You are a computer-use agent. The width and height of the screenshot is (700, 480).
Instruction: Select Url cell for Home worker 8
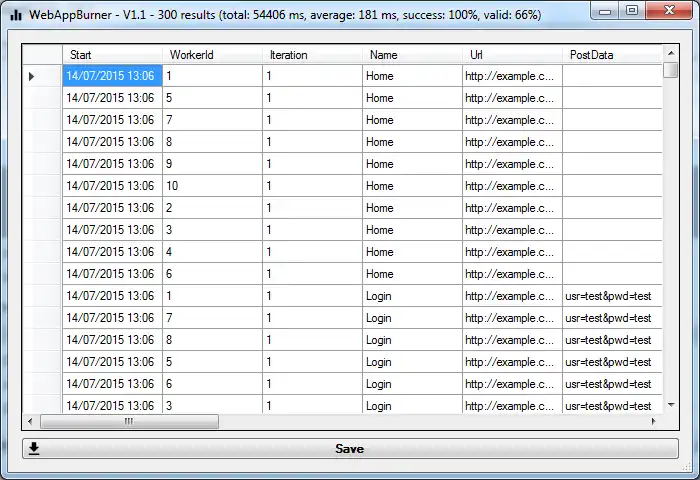coord(512,142)
